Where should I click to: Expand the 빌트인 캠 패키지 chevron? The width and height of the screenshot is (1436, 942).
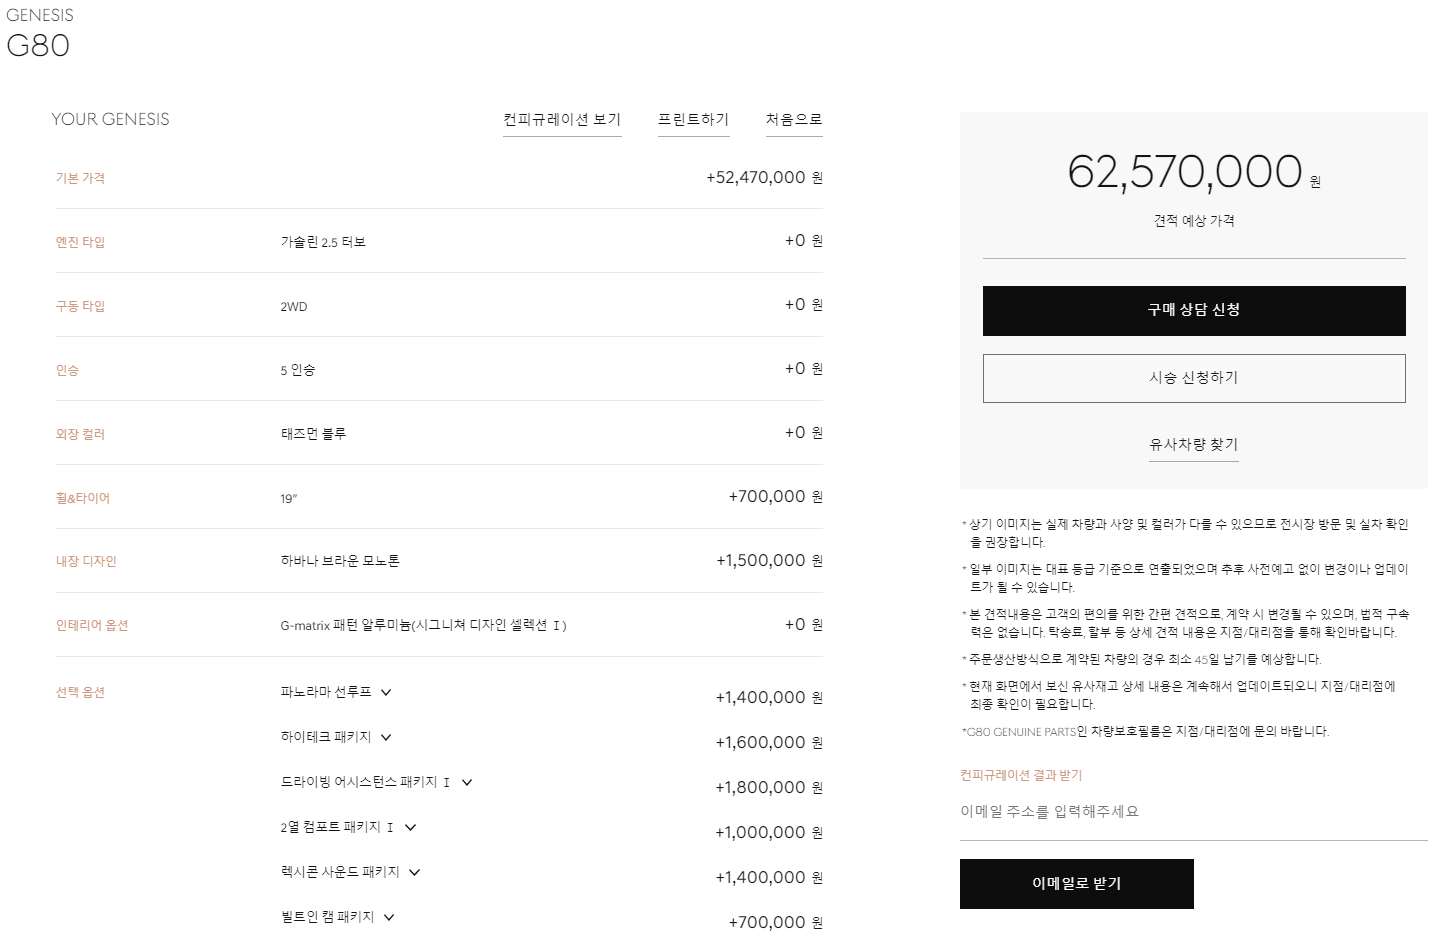click(x=389, y=917)
